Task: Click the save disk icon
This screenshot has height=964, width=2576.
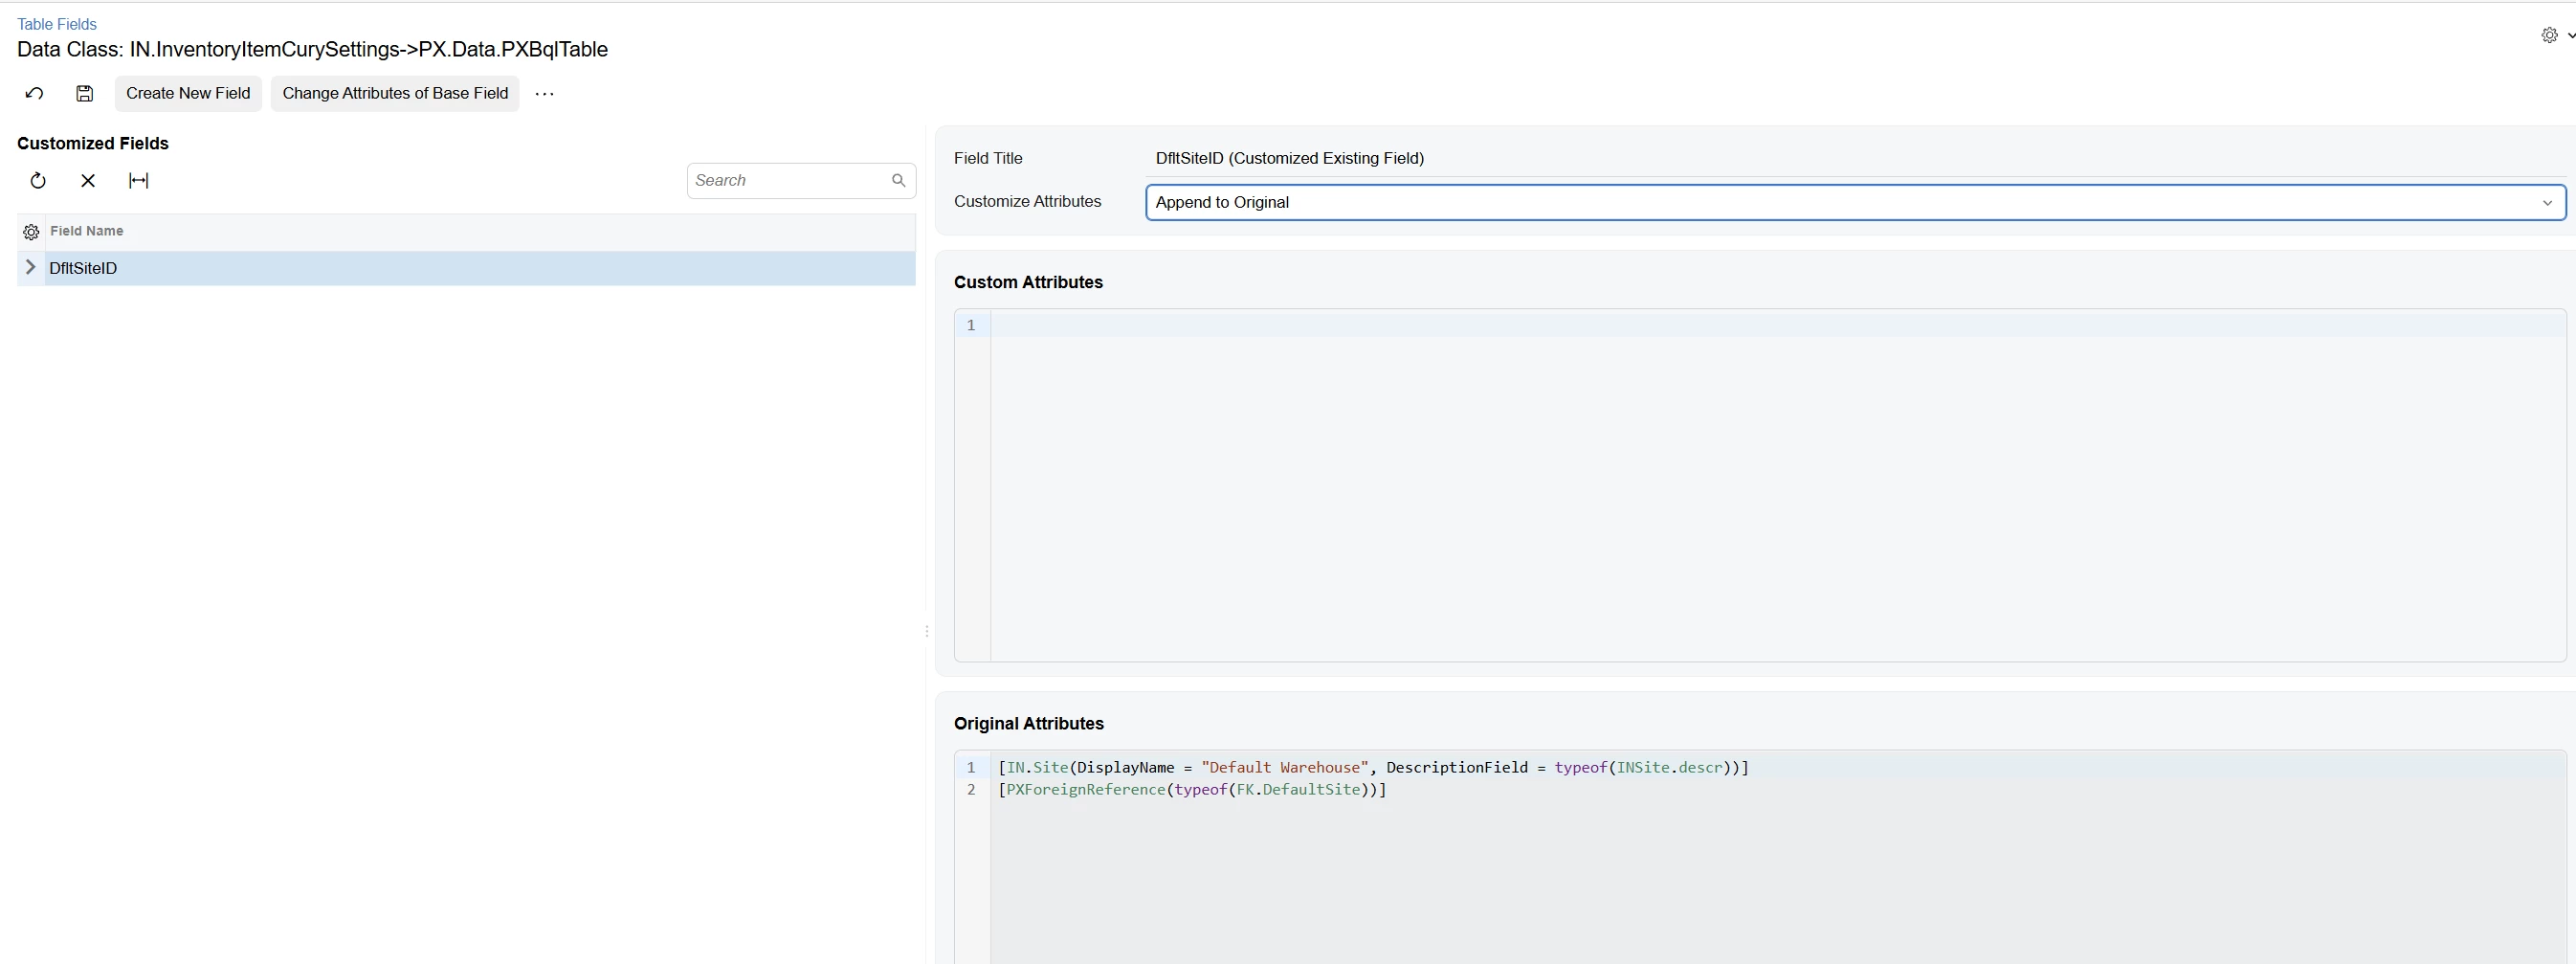Action: click(x=85, y=93)
